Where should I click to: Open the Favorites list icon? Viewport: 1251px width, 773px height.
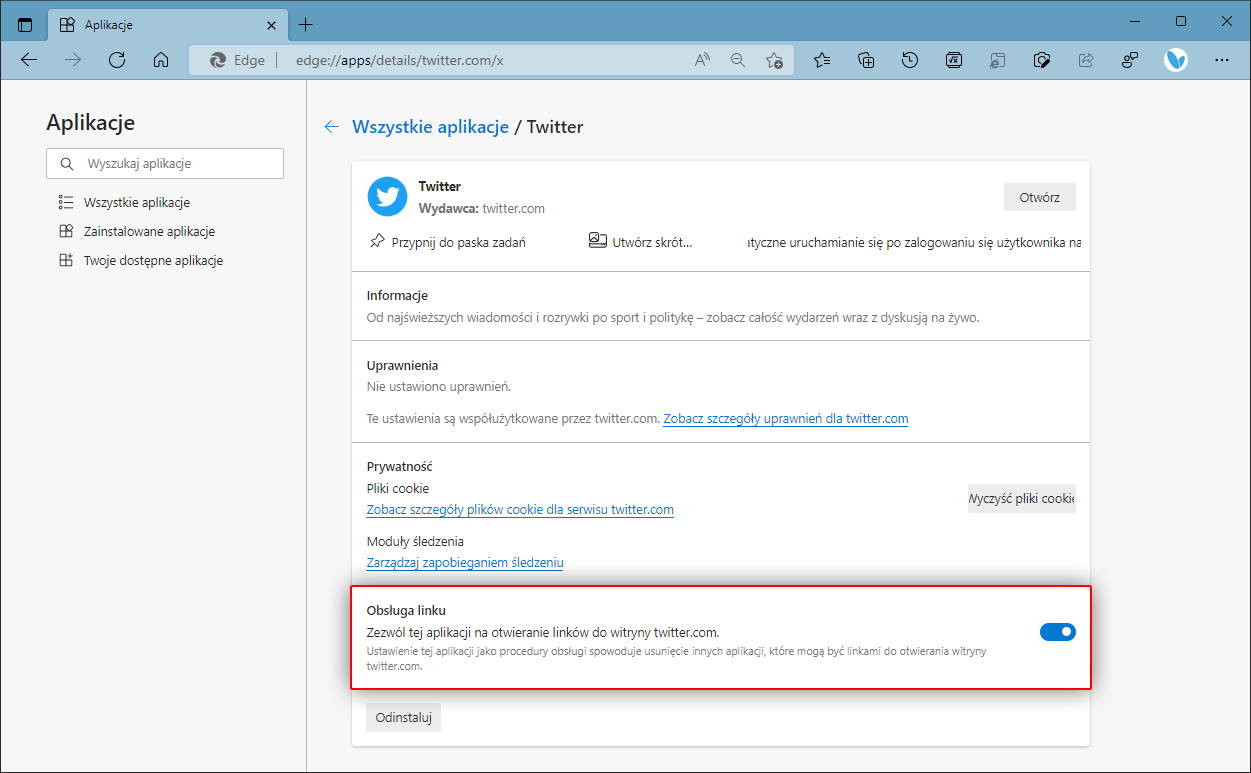pos(822,60)
